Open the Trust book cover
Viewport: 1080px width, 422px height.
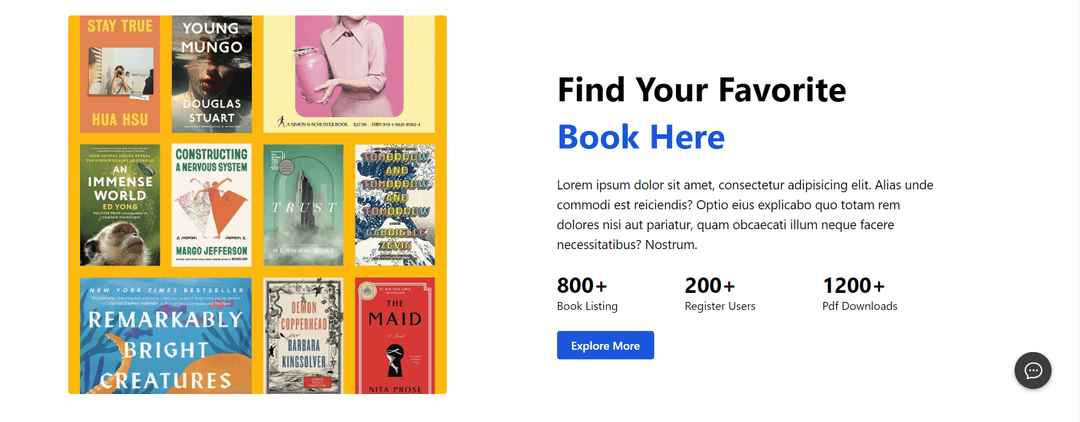point(304,205)
